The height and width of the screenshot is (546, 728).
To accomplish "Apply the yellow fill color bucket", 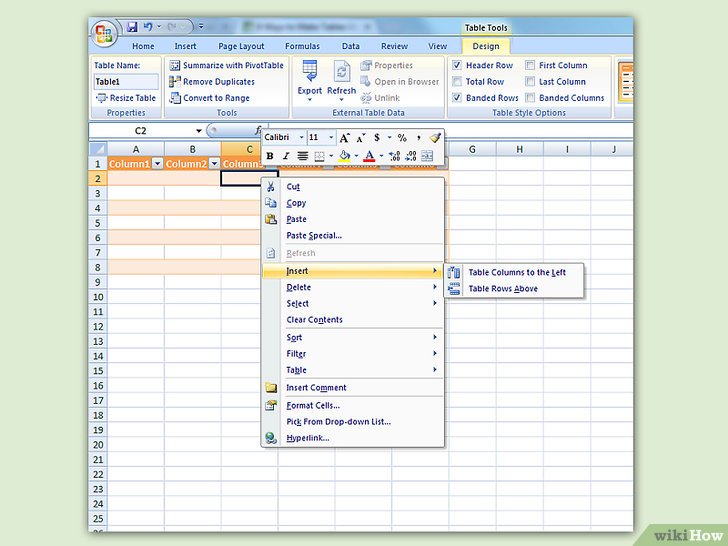I will [x=344, y=156].
